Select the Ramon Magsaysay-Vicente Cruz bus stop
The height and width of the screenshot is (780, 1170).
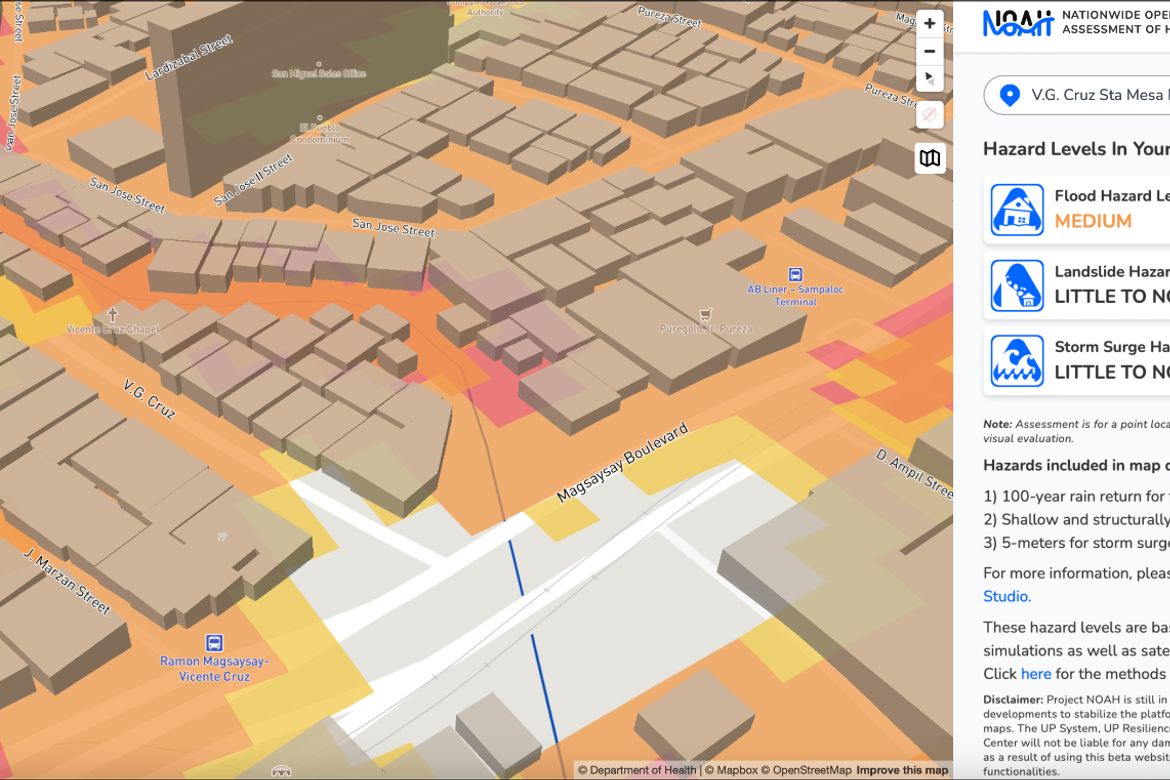214,643
